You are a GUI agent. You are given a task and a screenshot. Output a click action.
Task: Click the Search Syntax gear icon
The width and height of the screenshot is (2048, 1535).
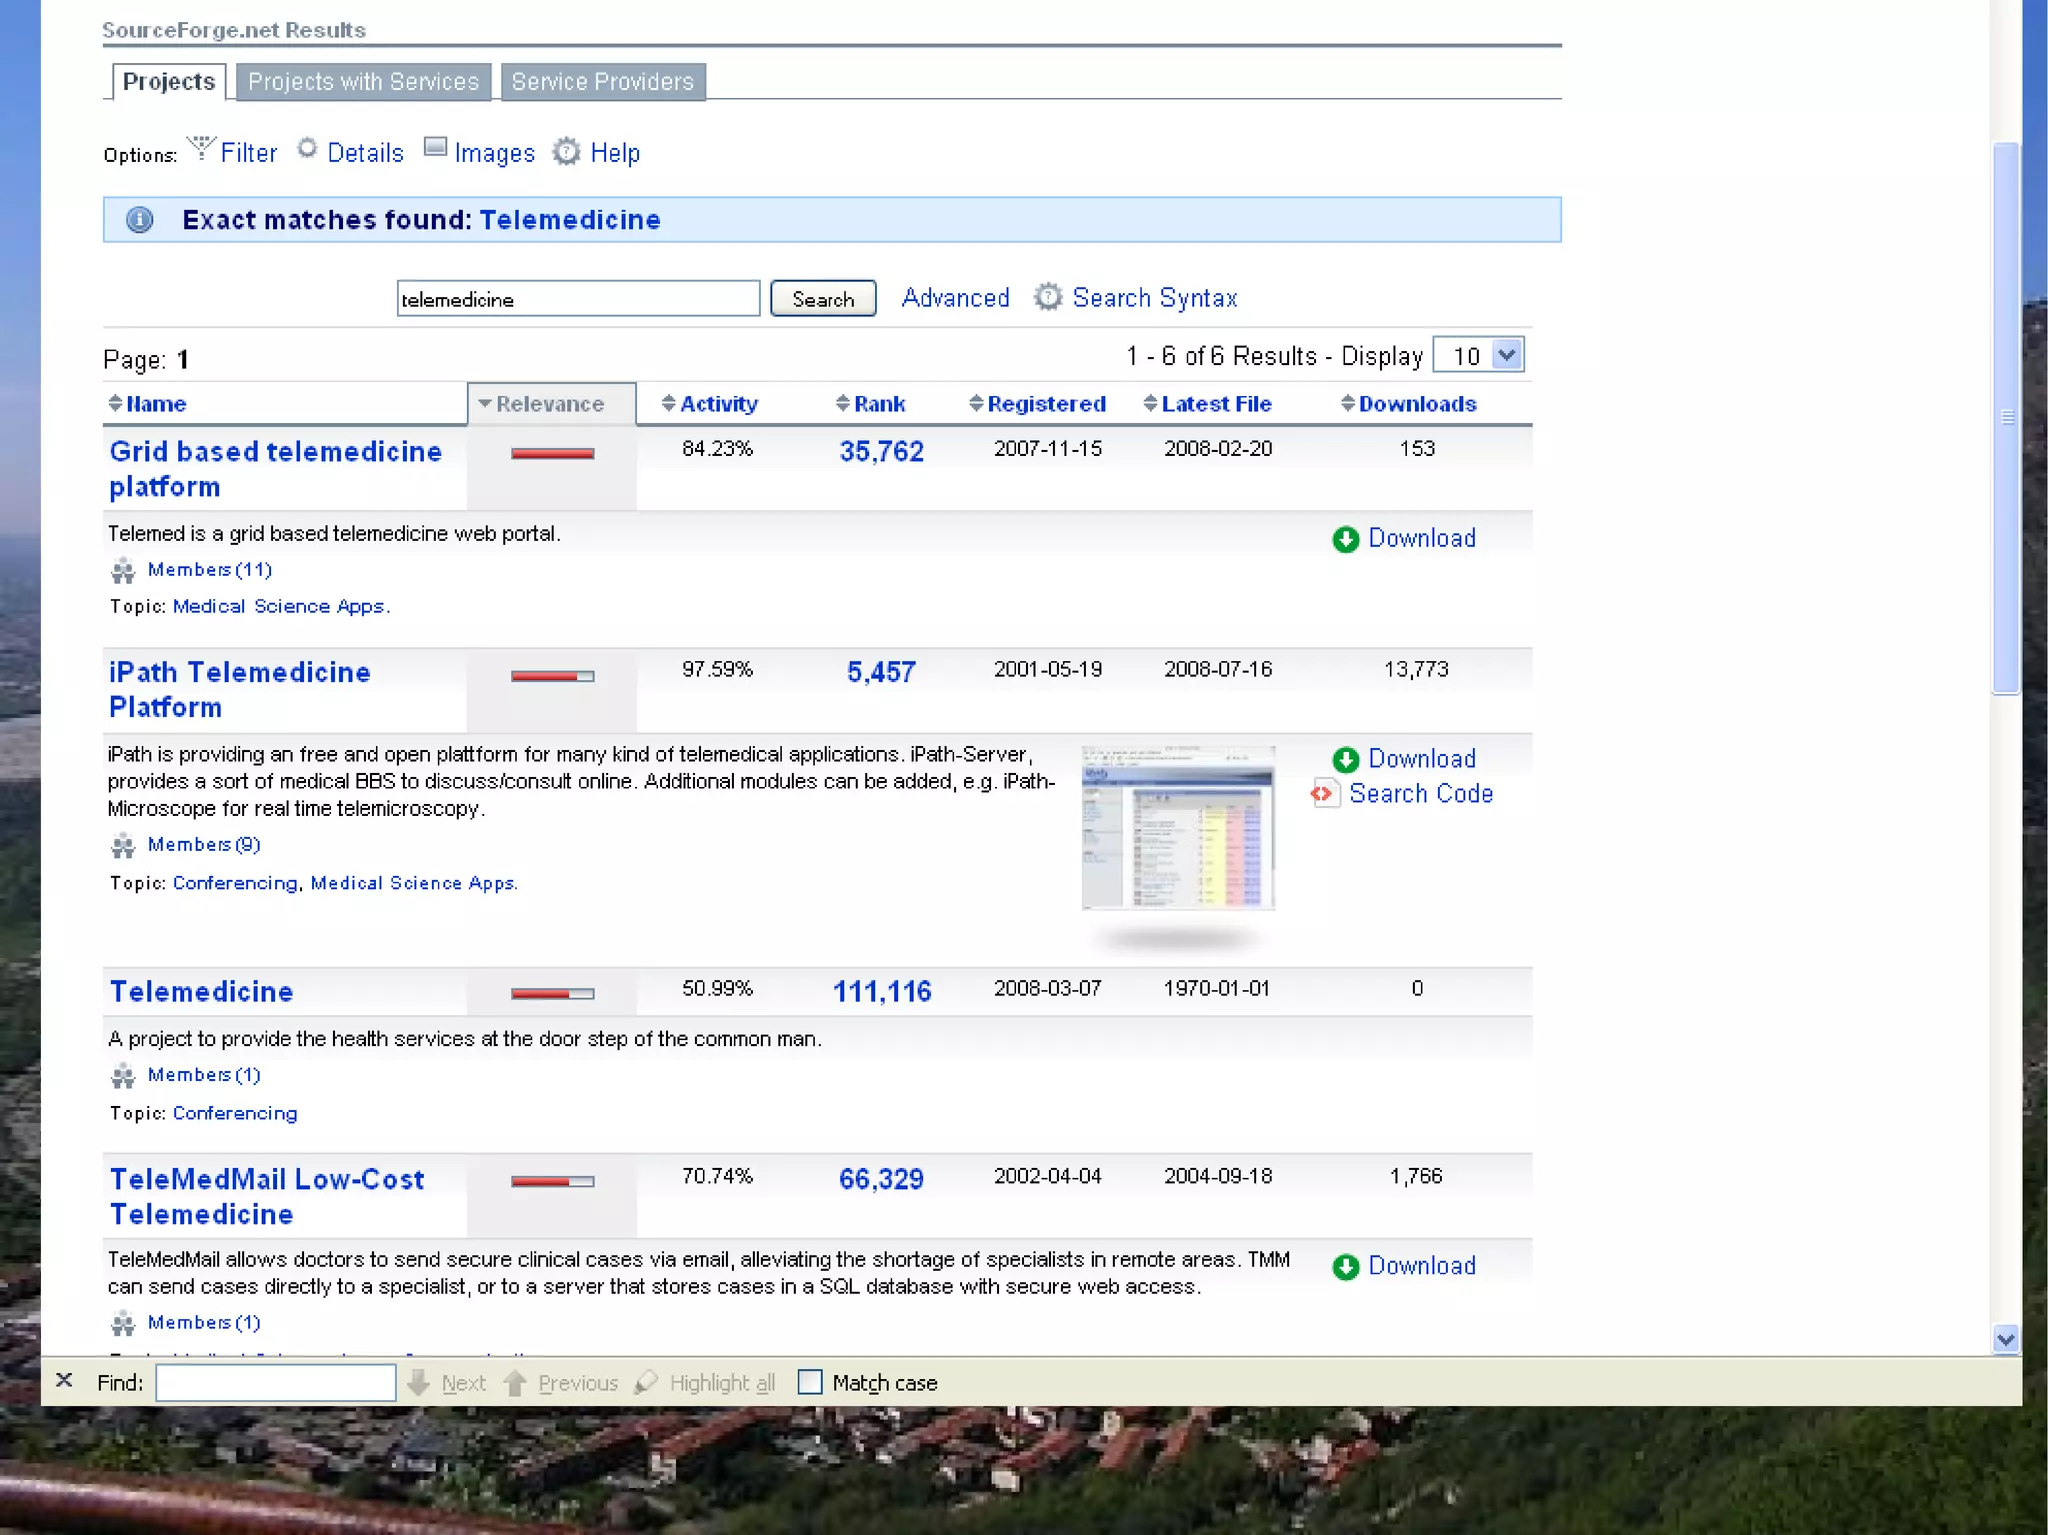pos(1048,297)
